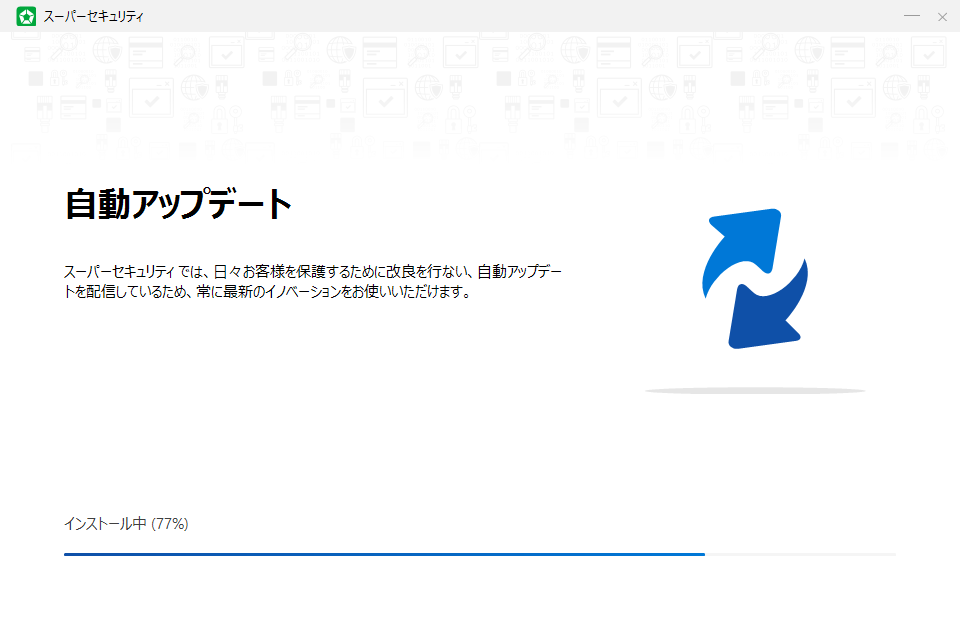
Task: Click the green star app logo icon
Action: [26, 17]
